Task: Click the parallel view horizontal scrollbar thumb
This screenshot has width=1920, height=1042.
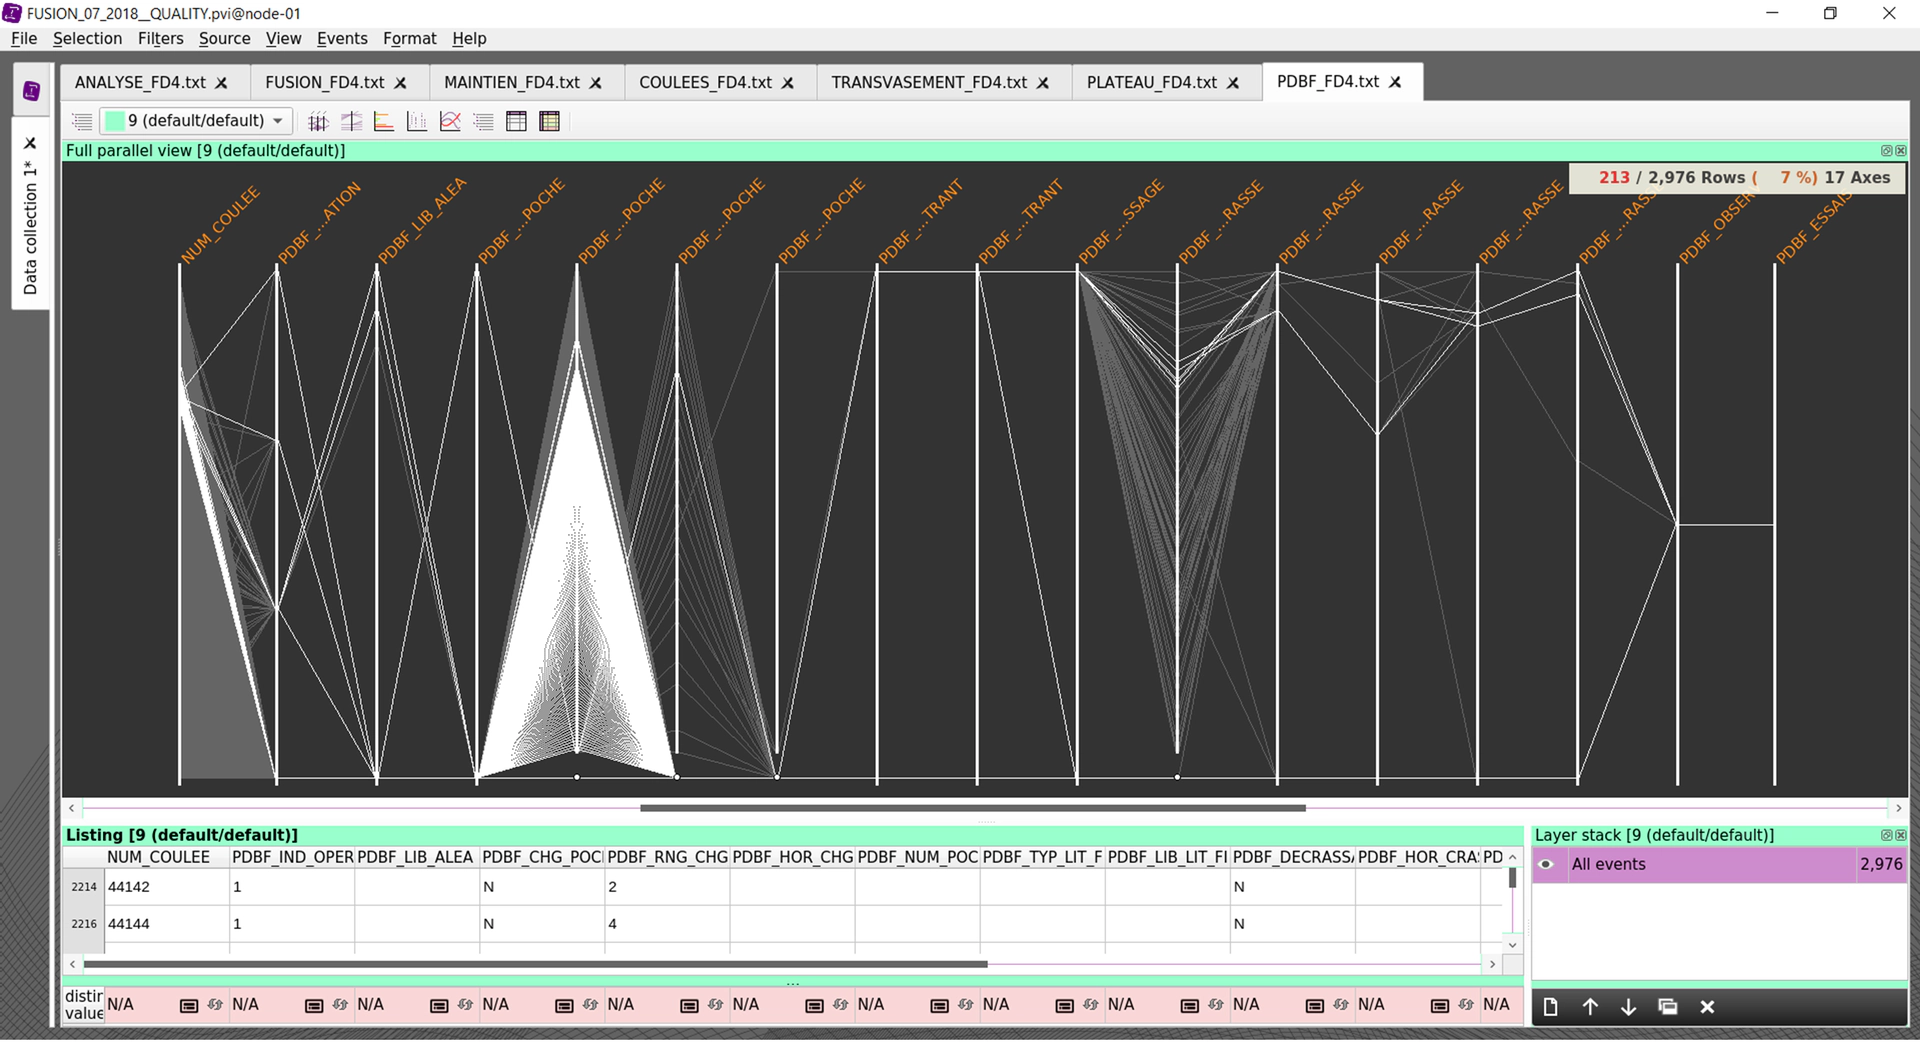Action: point(972,808)
